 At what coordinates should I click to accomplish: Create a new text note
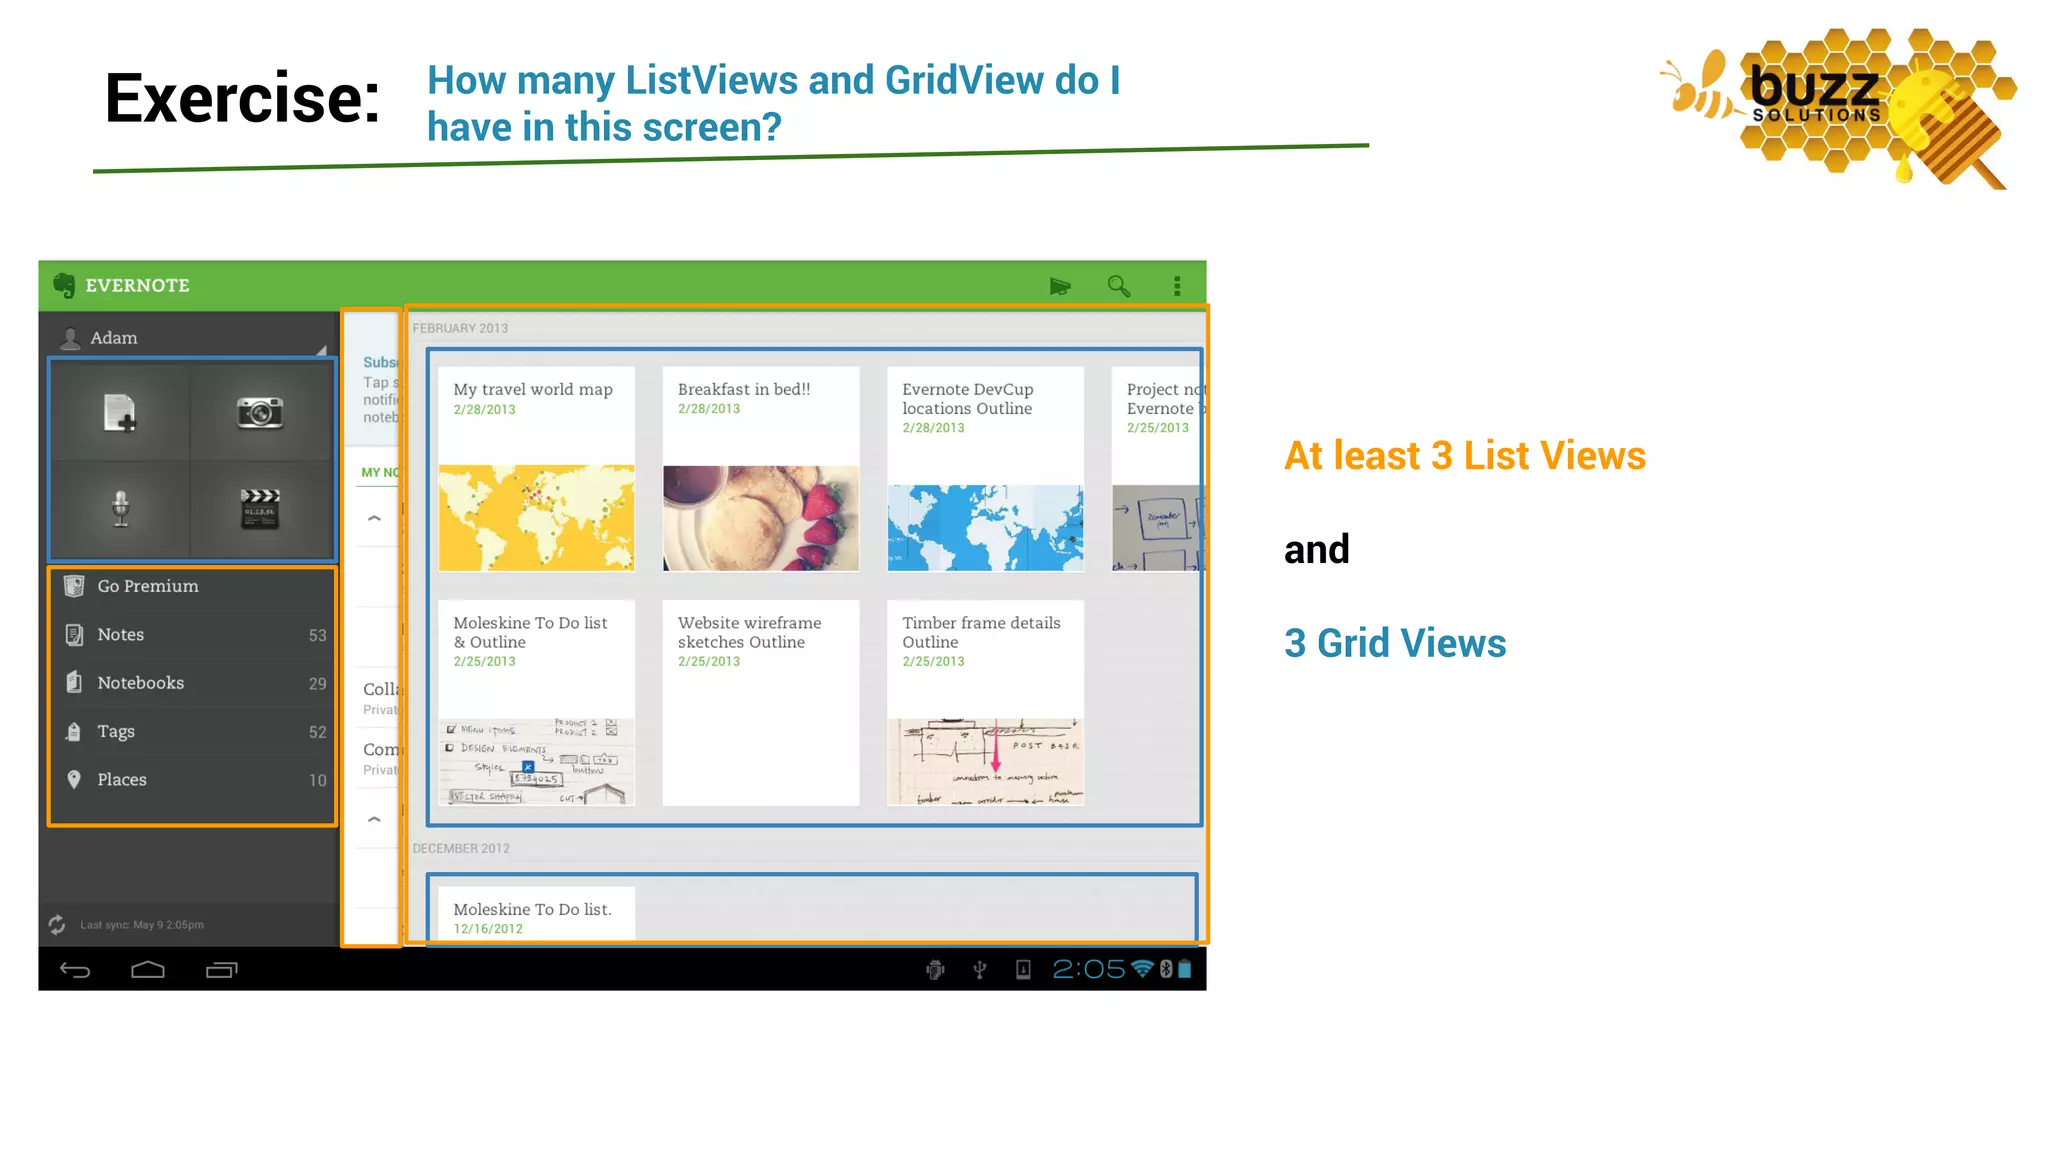(120, 412)
